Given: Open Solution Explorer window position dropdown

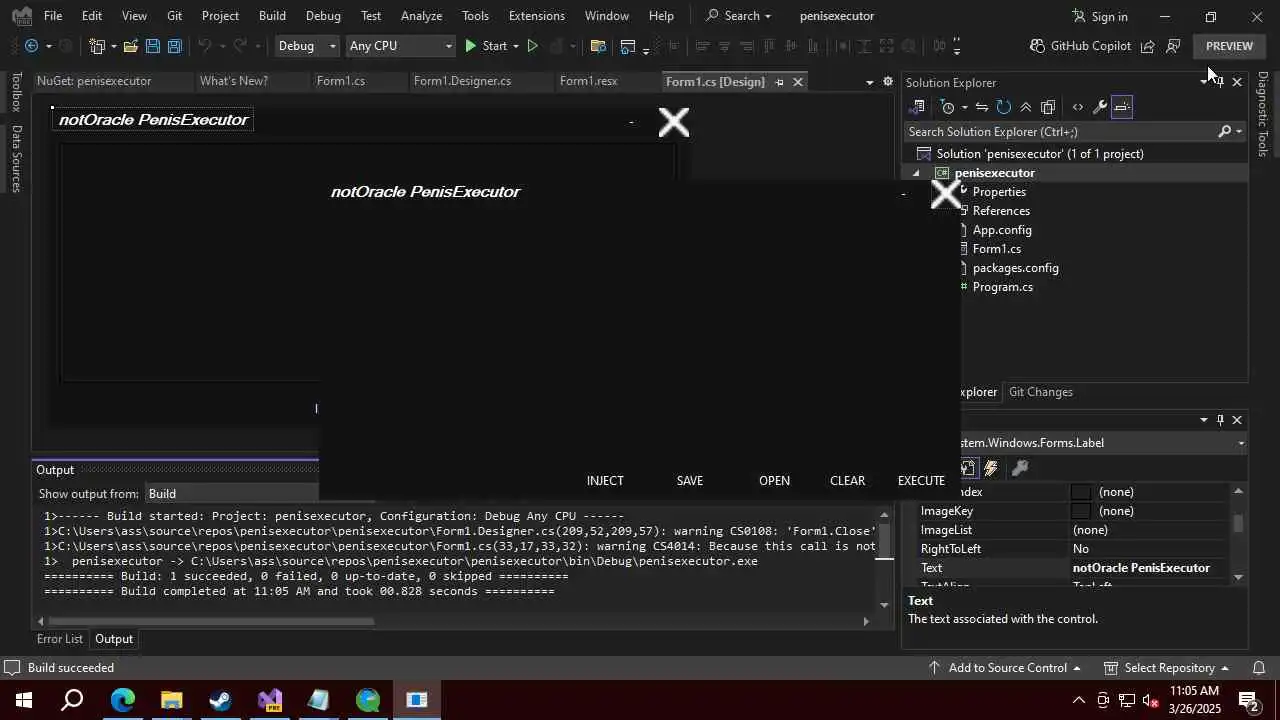Looking at the screenshot, I should coord(1203,82).
